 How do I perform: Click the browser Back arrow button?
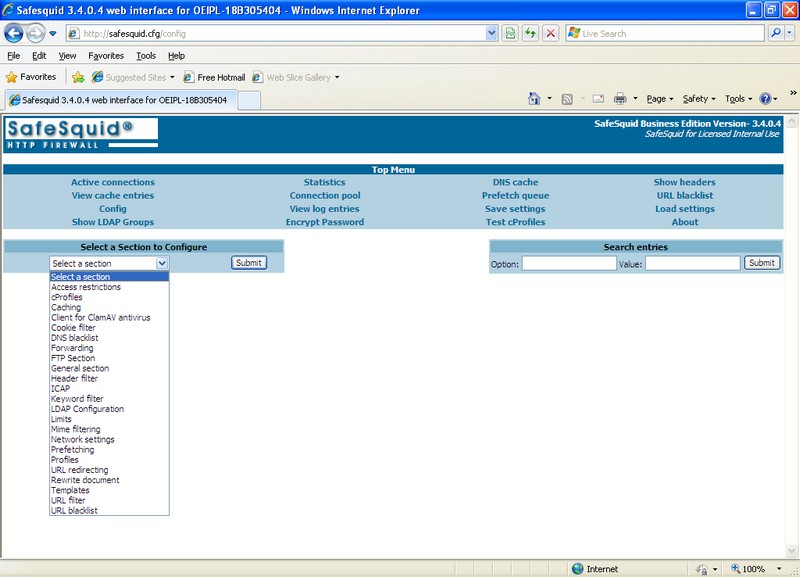click(14, 34)
